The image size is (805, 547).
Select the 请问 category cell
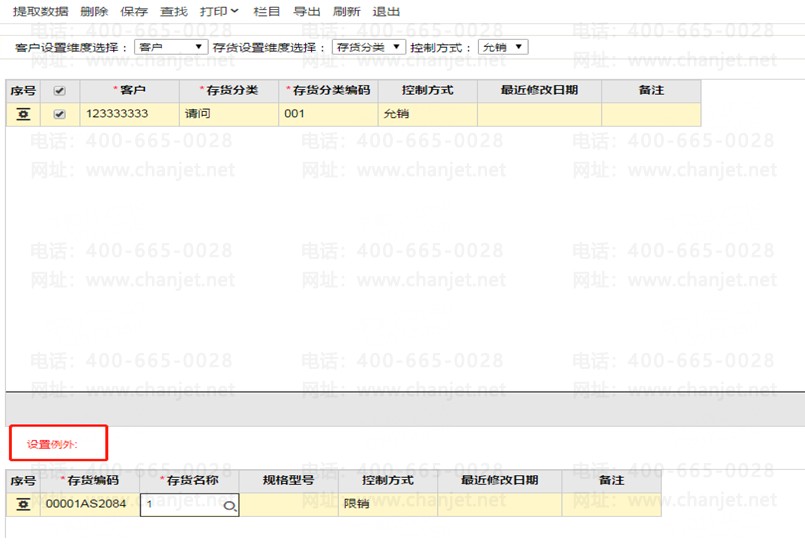point(229,114)
